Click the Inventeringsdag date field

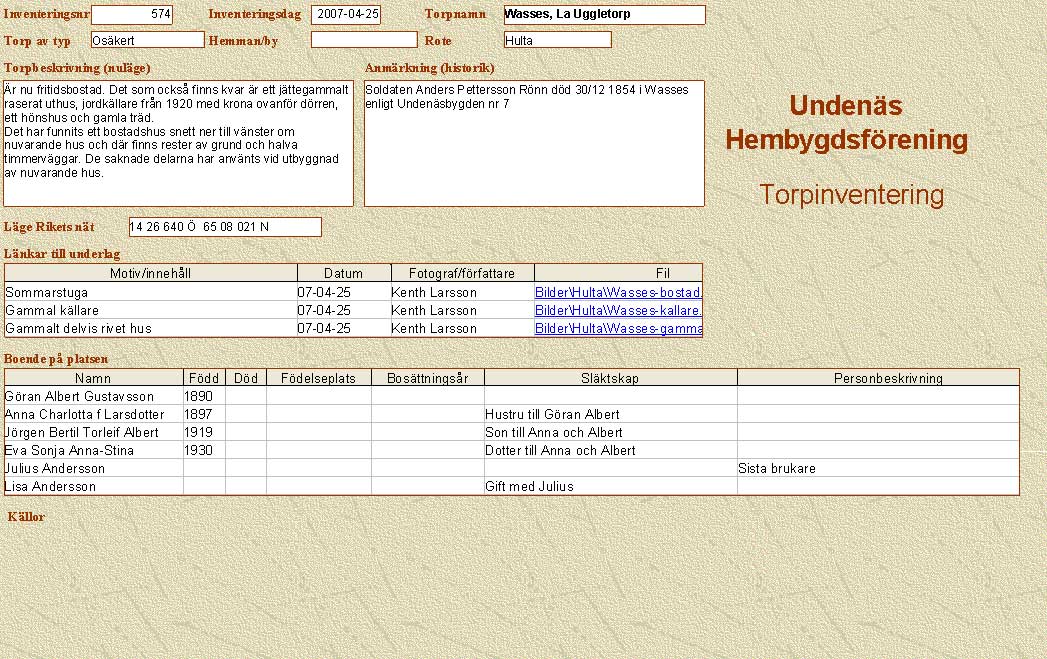tap(346, 15)
